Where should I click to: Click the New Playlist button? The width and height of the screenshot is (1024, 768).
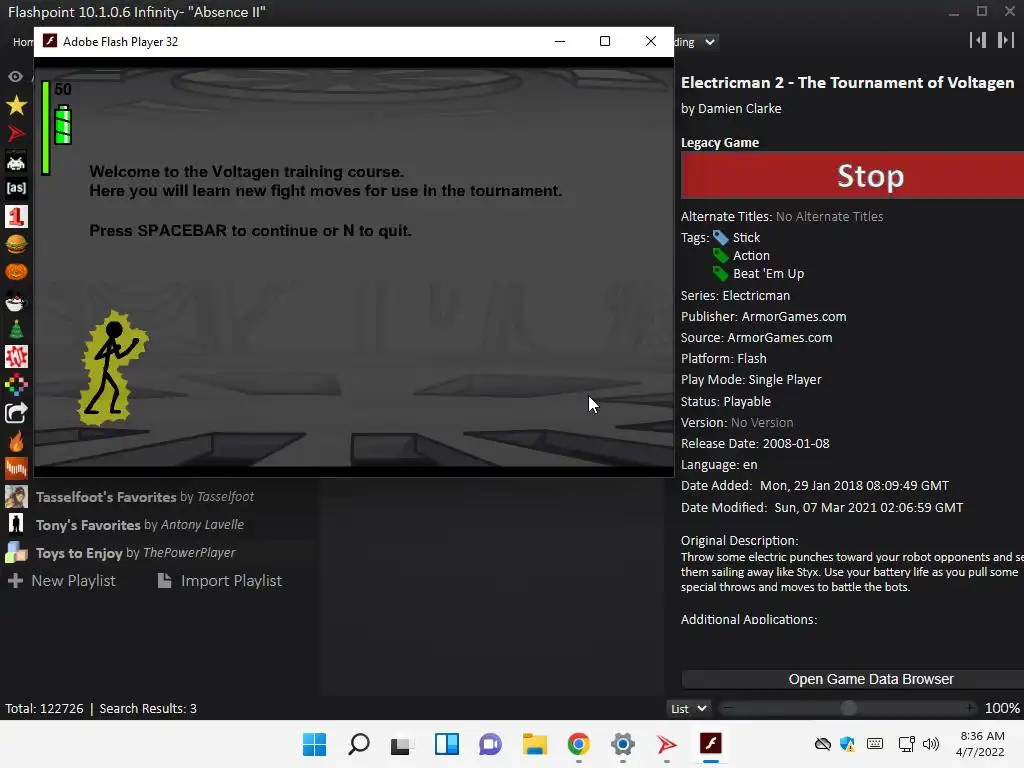(x=61, y=581)
